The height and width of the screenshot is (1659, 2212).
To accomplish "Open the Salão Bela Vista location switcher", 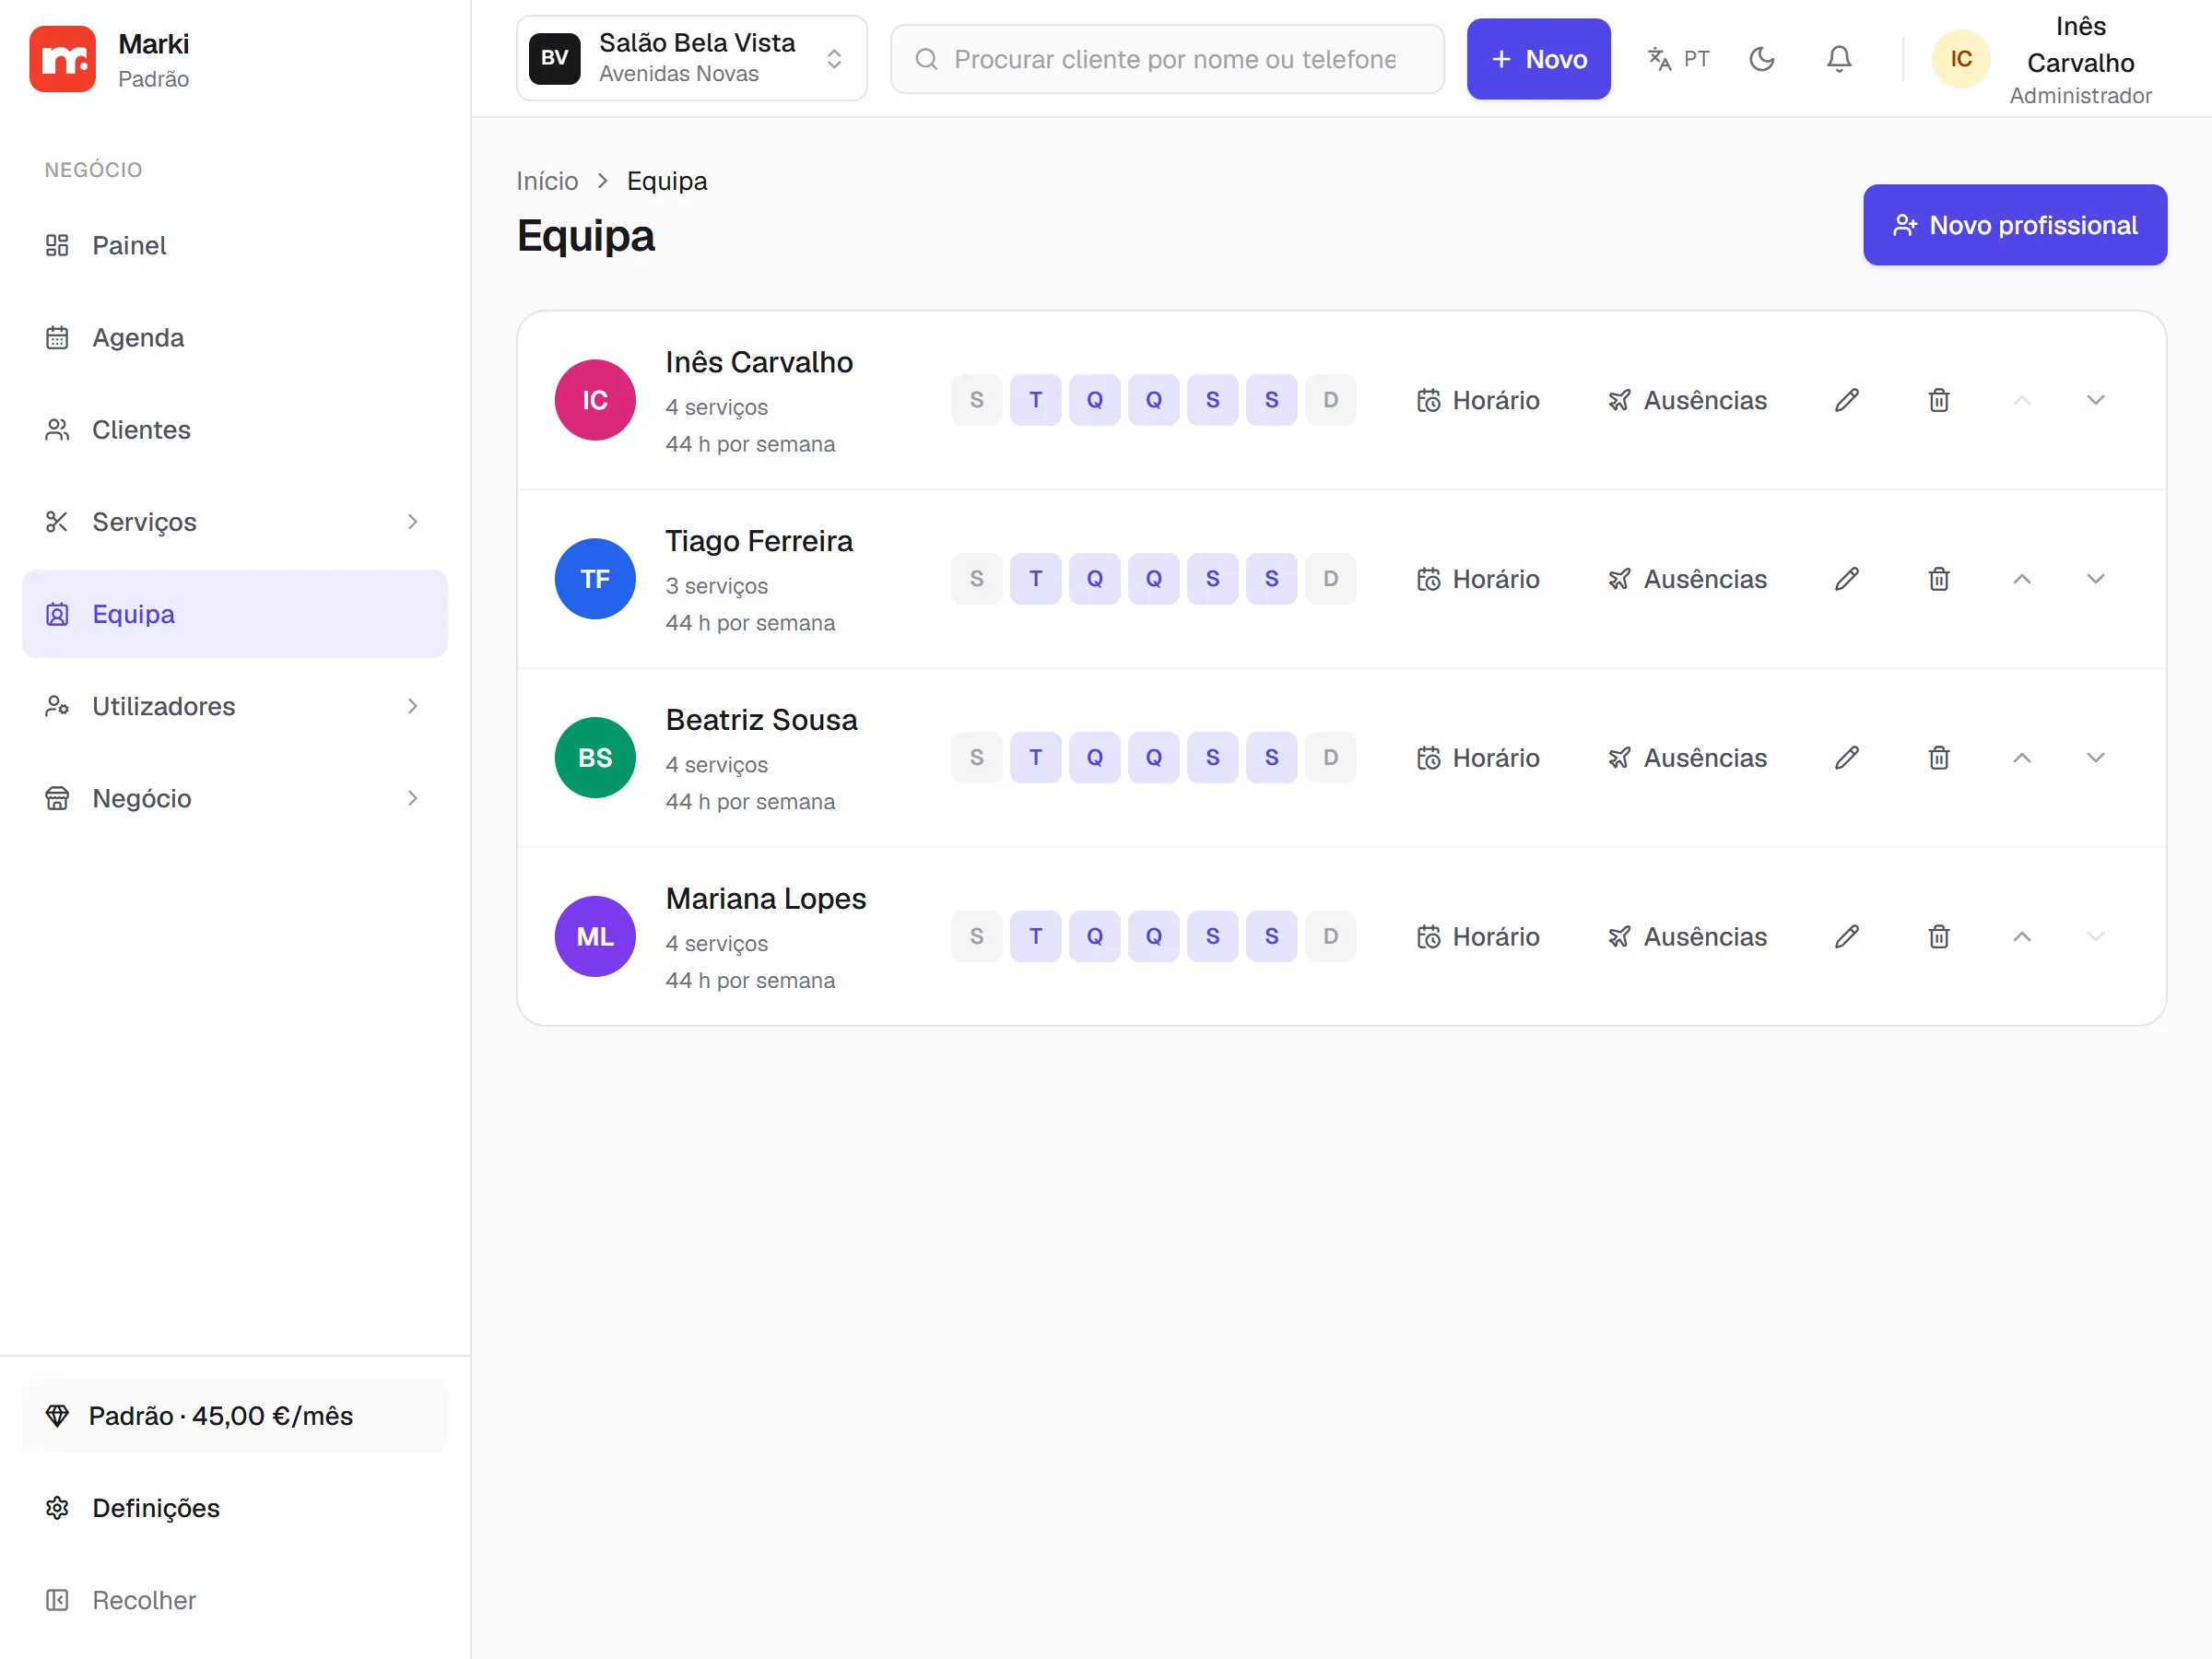I will [691, 58].
